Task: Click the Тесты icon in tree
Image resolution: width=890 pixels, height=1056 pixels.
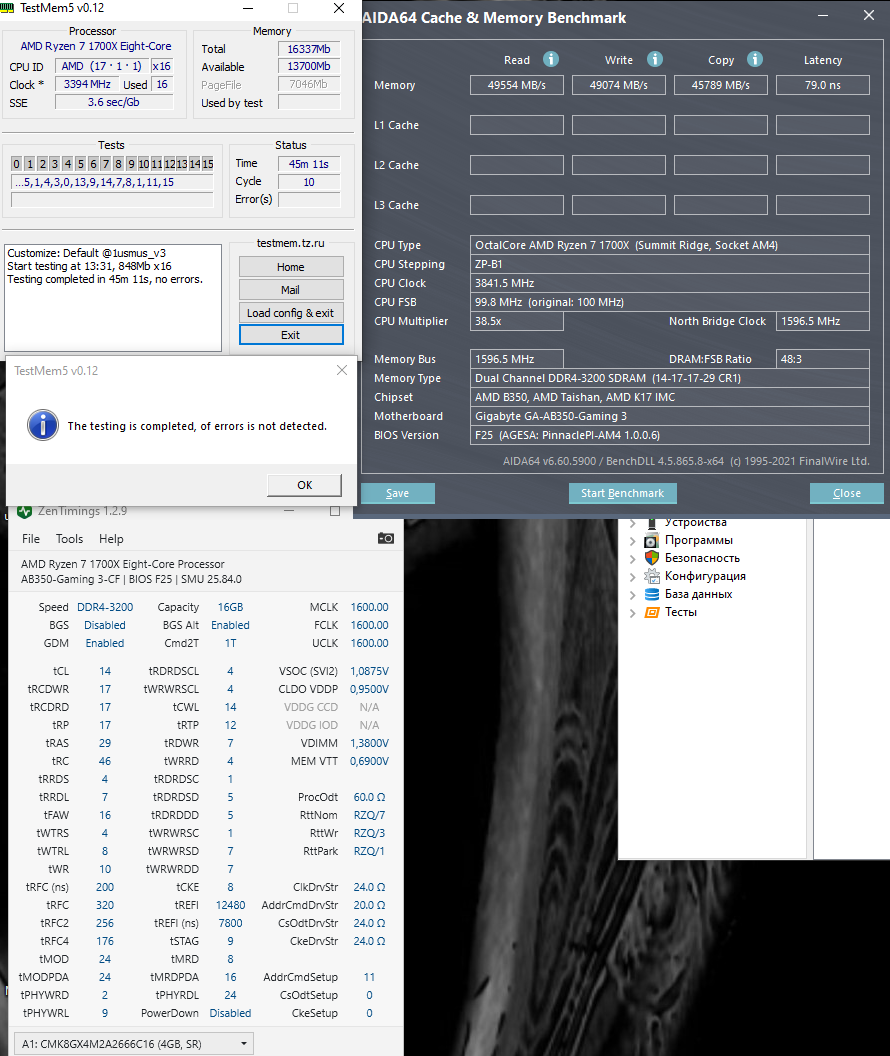Action: coord(651,612)
